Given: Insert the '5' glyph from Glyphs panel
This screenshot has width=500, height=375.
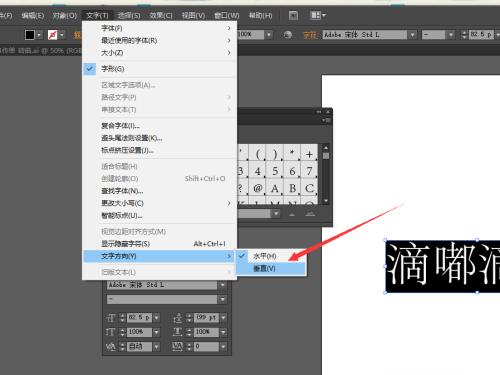Looking at the screenshot, I should [x=275, y=171].
